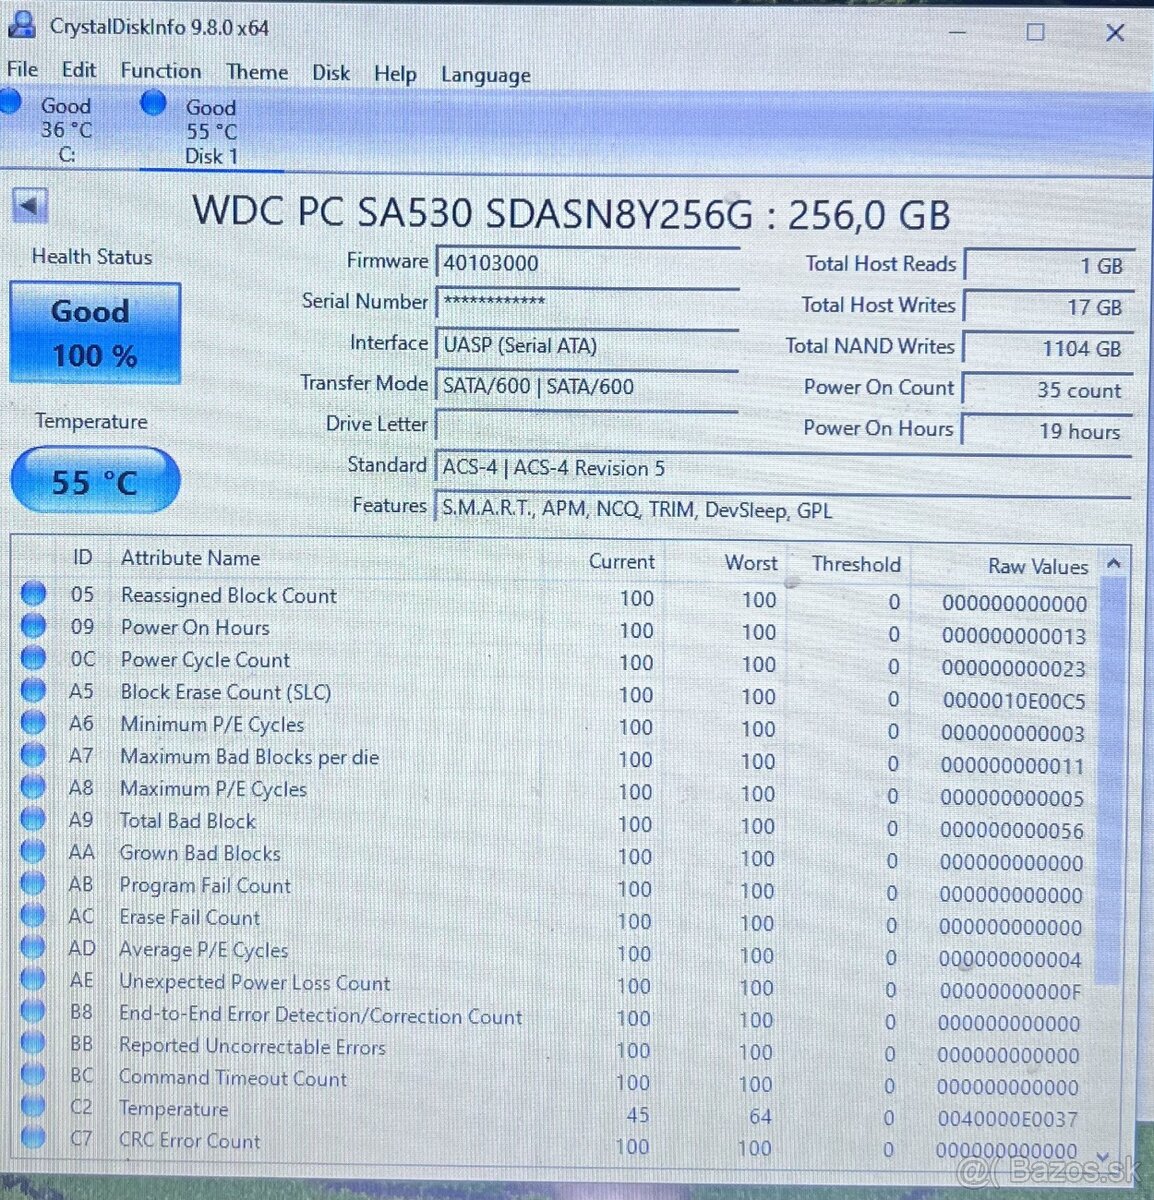Screen dimensions: 1154x1200
Task: Click raw value 0040000E0037
Action: (1008, 1119)
